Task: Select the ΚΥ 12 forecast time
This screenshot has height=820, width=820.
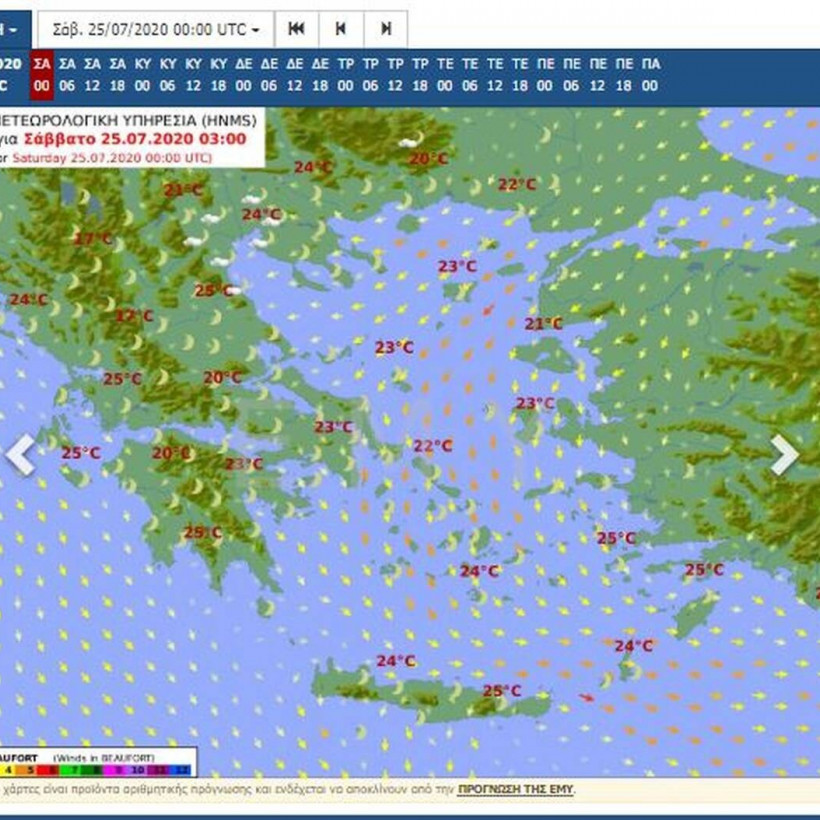Action: point(193,75)
